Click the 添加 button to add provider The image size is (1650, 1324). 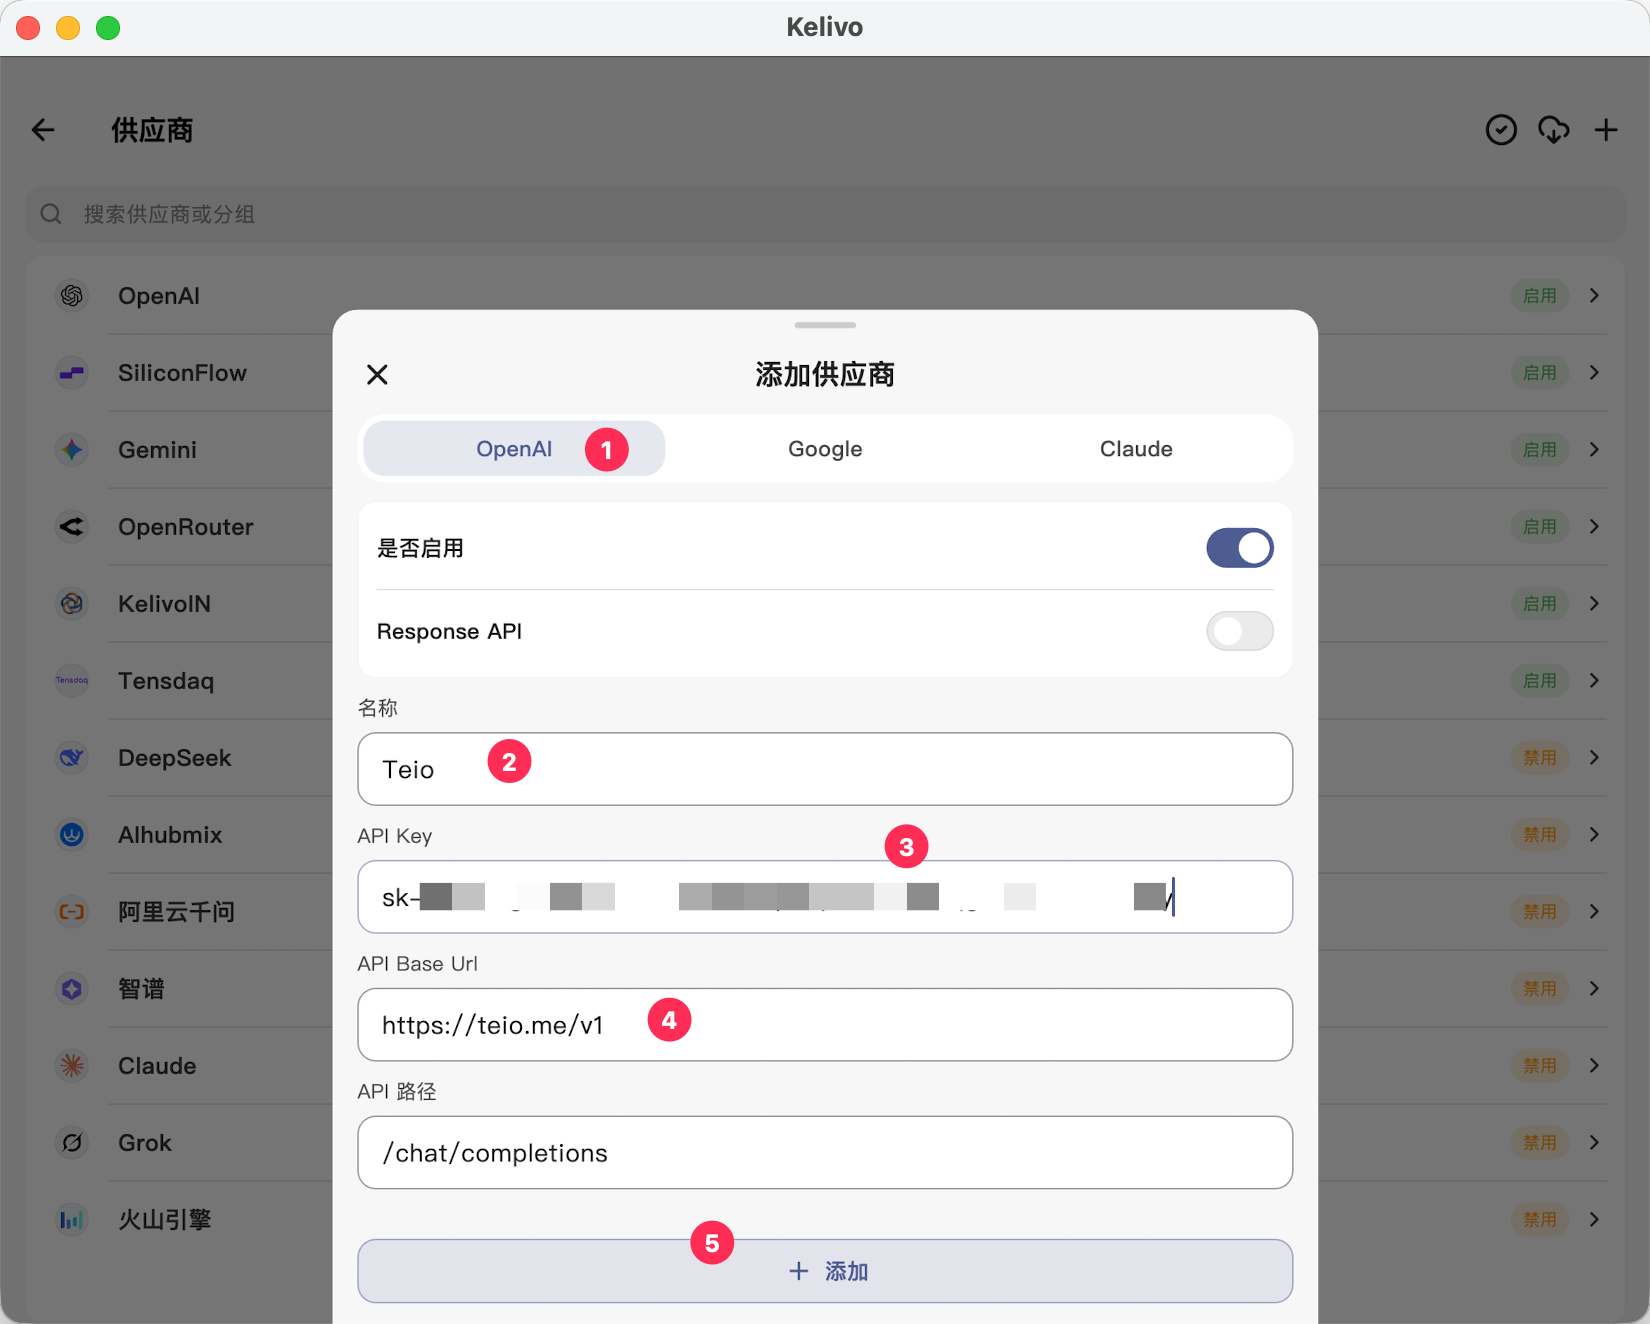click(825, 1271)
